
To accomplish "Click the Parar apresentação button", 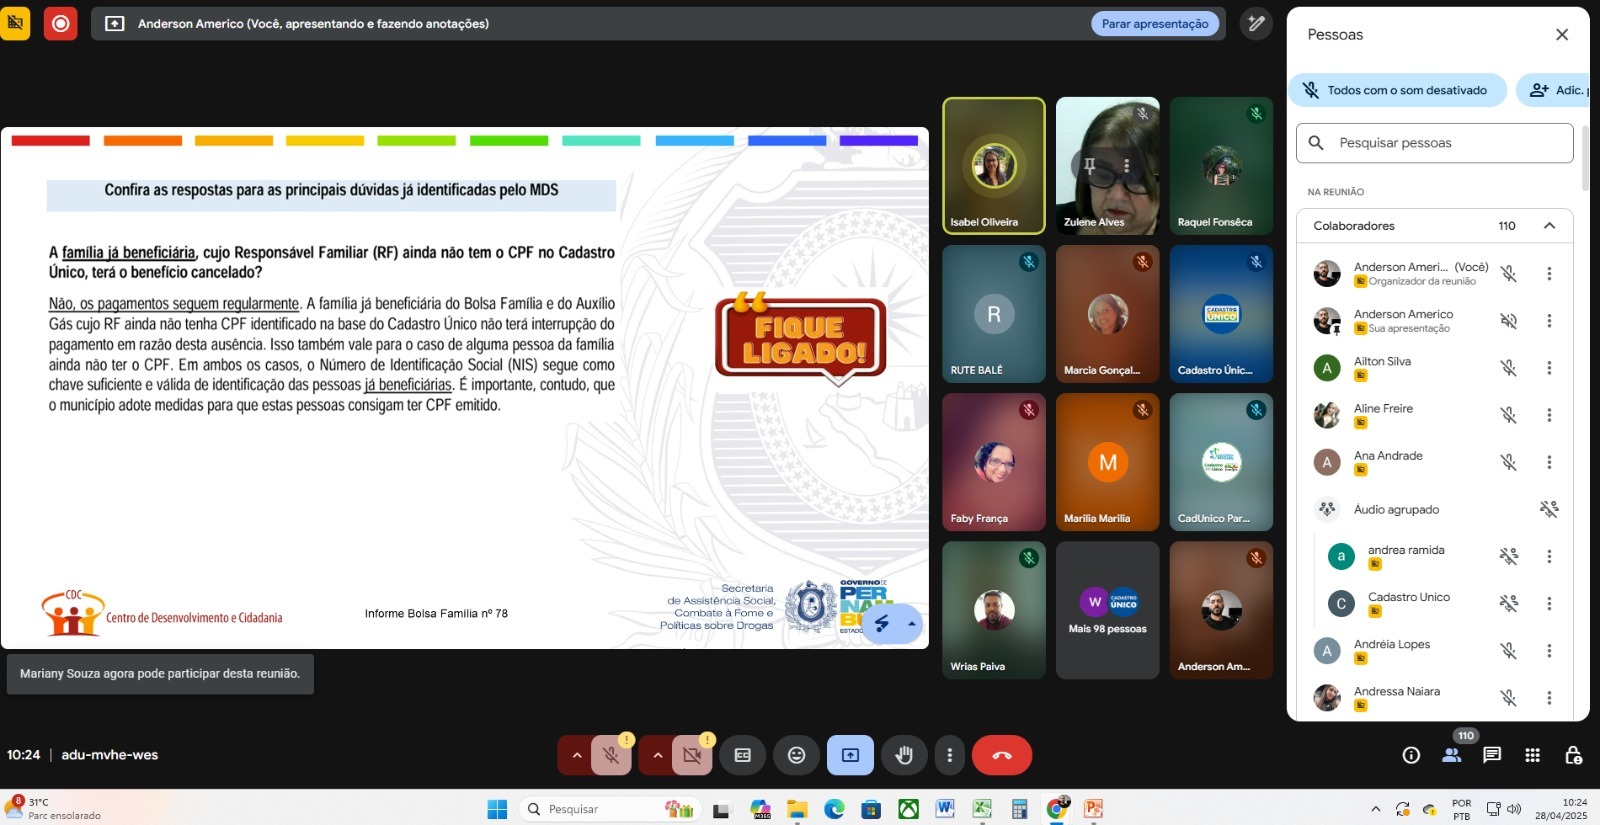I will [1155, 24].
